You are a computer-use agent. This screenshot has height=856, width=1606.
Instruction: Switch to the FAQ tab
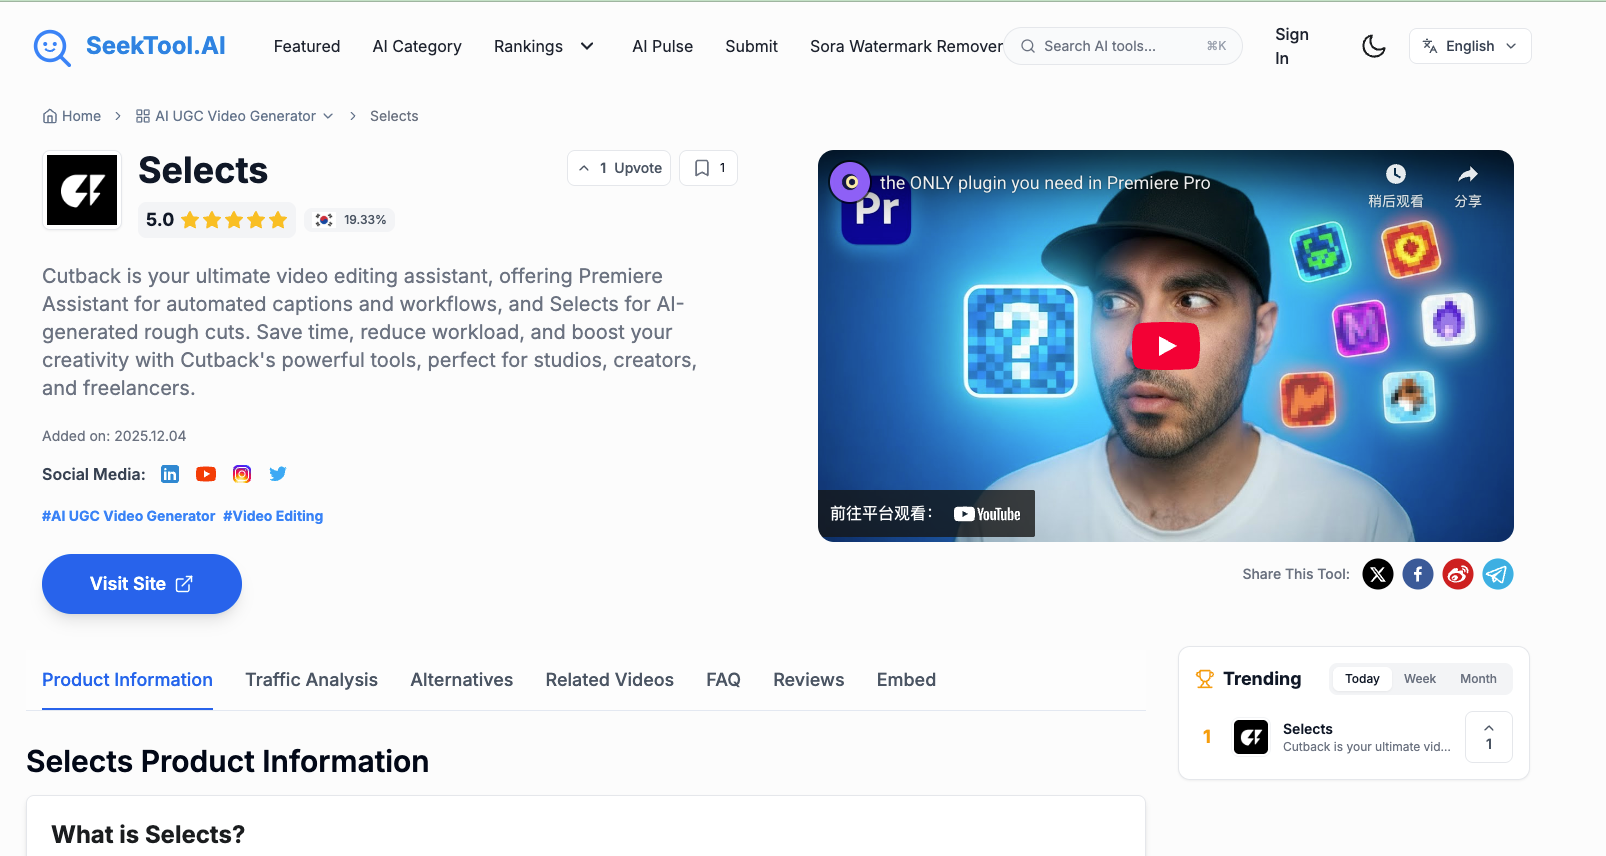click(x=723, y=680)
